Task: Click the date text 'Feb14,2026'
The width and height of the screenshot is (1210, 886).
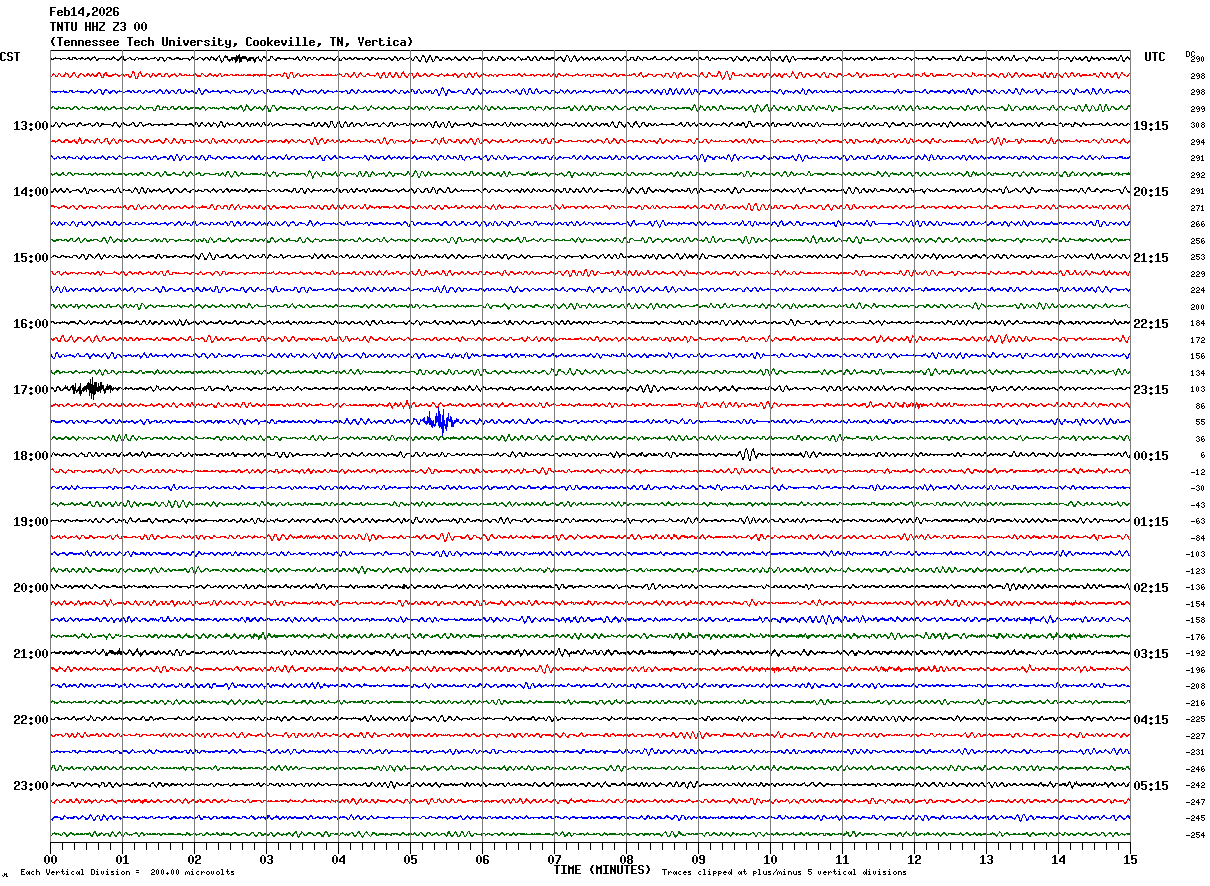Action: click(84, 12)
